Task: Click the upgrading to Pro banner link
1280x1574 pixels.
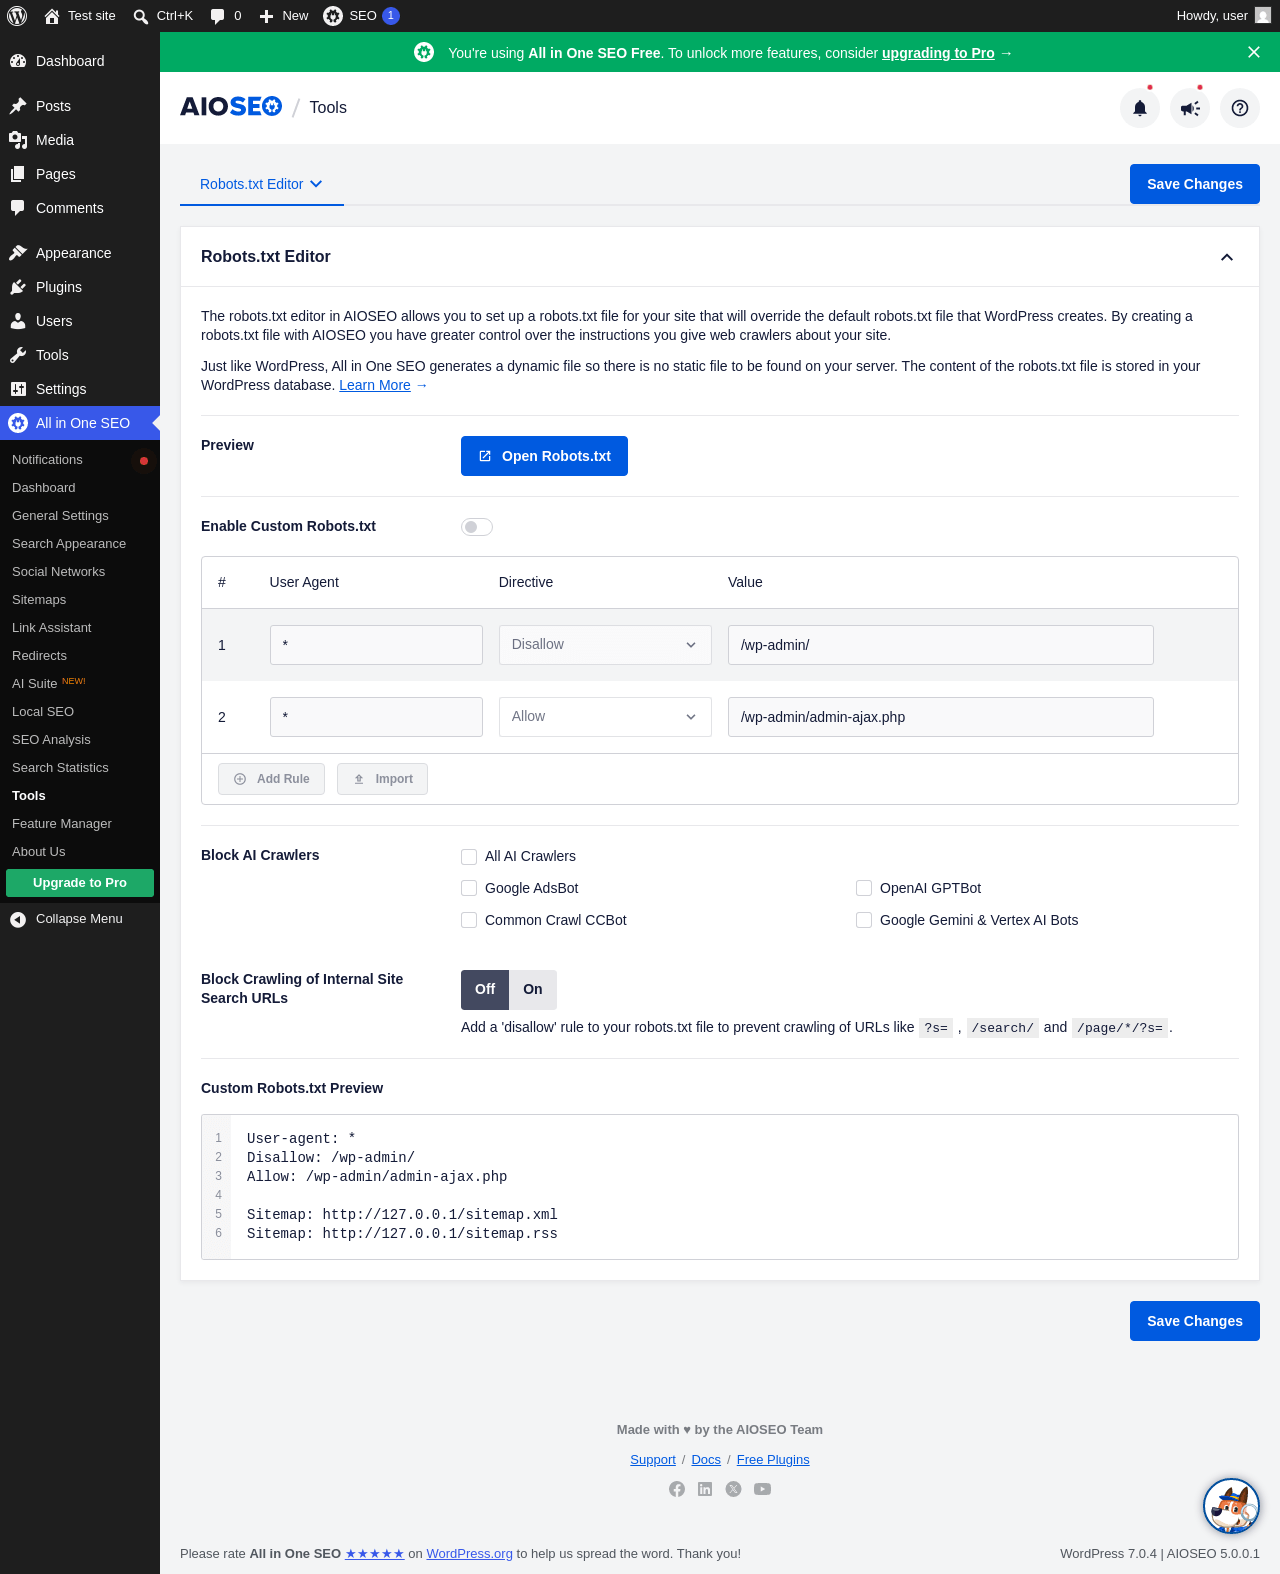Action: [938, 53]
